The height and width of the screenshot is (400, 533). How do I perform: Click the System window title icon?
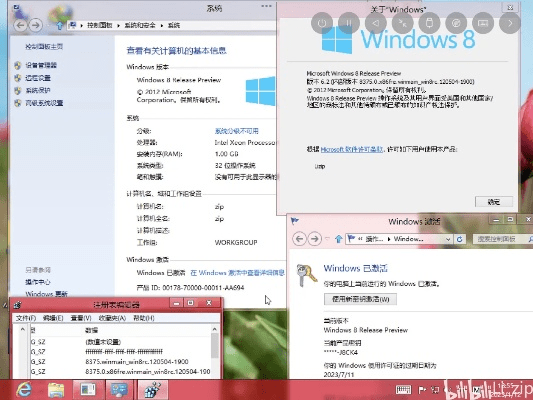pos(16,7)
